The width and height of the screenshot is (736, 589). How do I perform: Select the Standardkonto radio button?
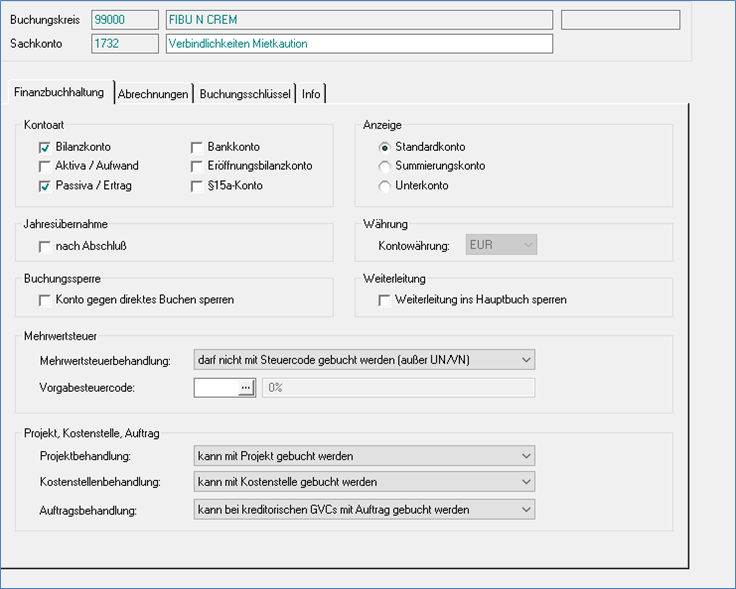tap(384, 147)
